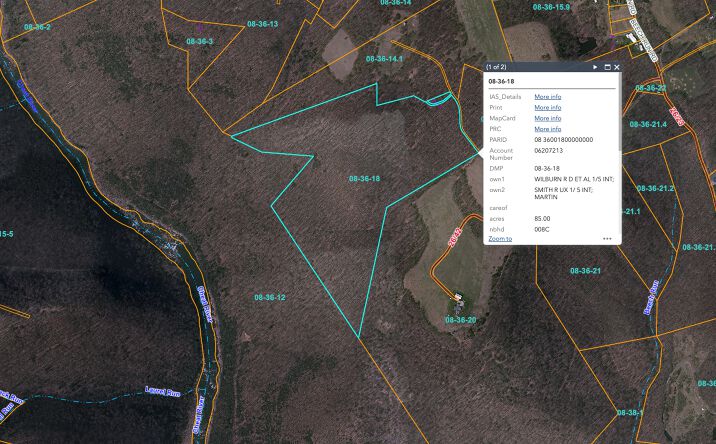Viewport: 716px width, 444px height.
Task: Open the MapCard More info link
Action: pos(548,118)
